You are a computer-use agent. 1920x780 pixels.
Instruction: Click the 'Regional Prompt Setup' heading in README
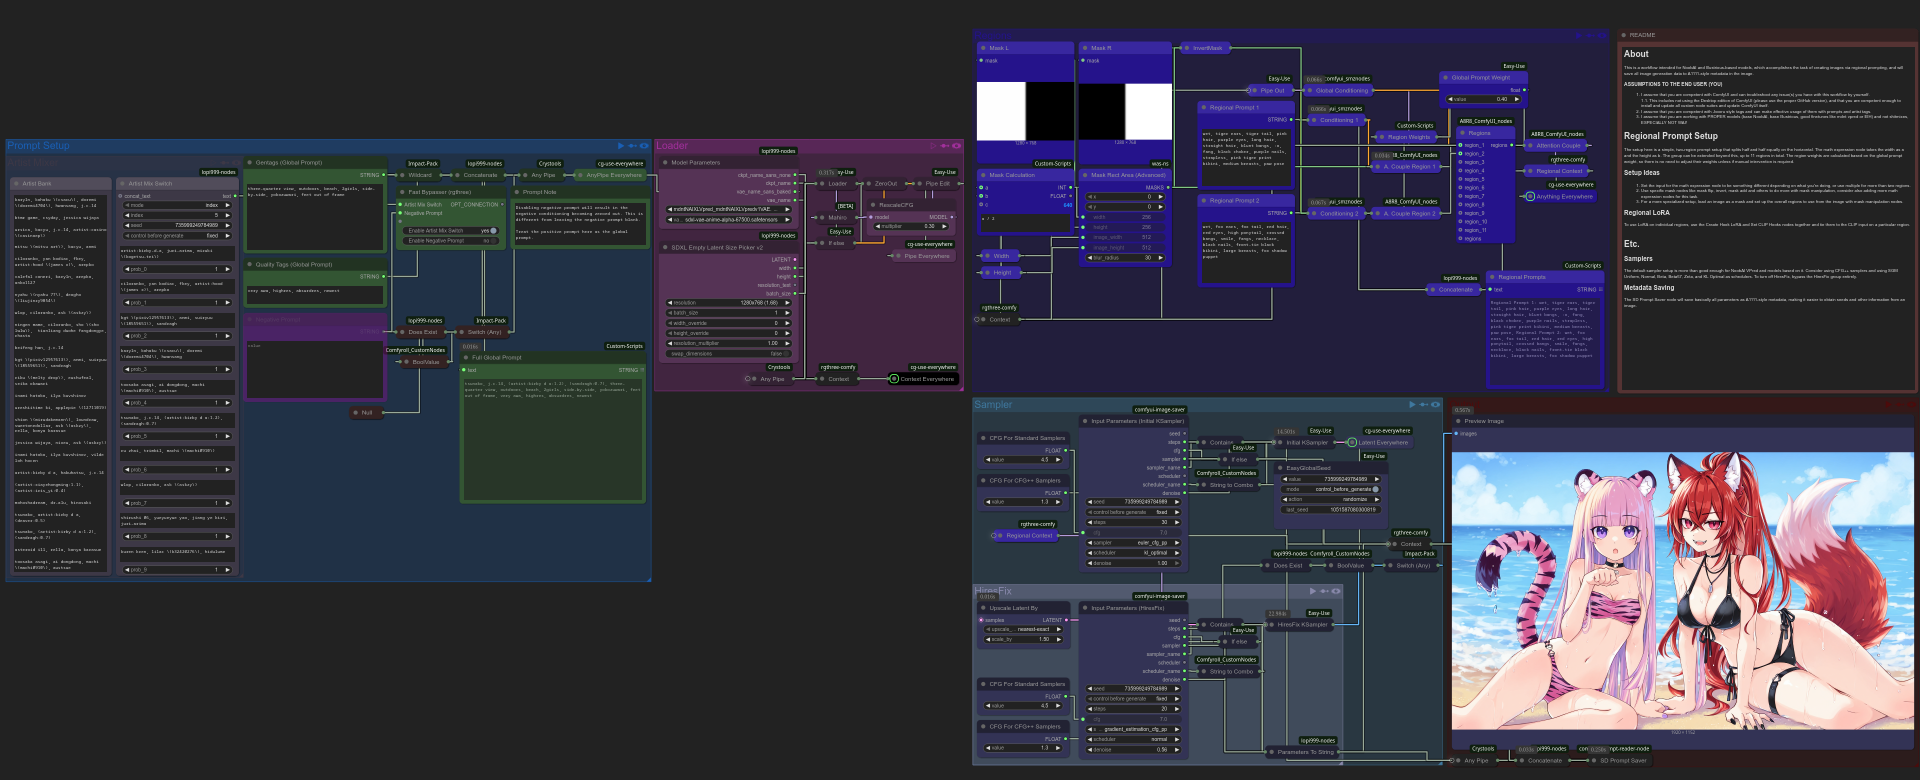tap(1671, 136)
